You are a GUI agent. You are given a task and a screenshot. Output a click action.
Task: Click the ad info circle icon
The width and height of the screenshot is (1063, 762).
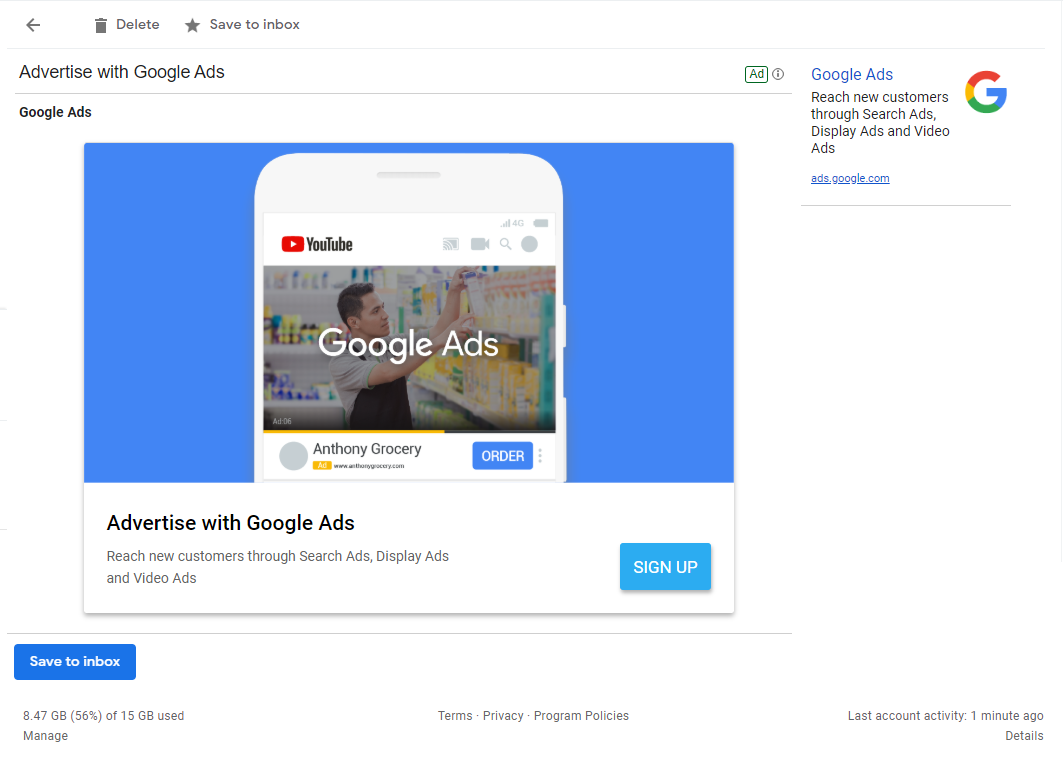778,74
